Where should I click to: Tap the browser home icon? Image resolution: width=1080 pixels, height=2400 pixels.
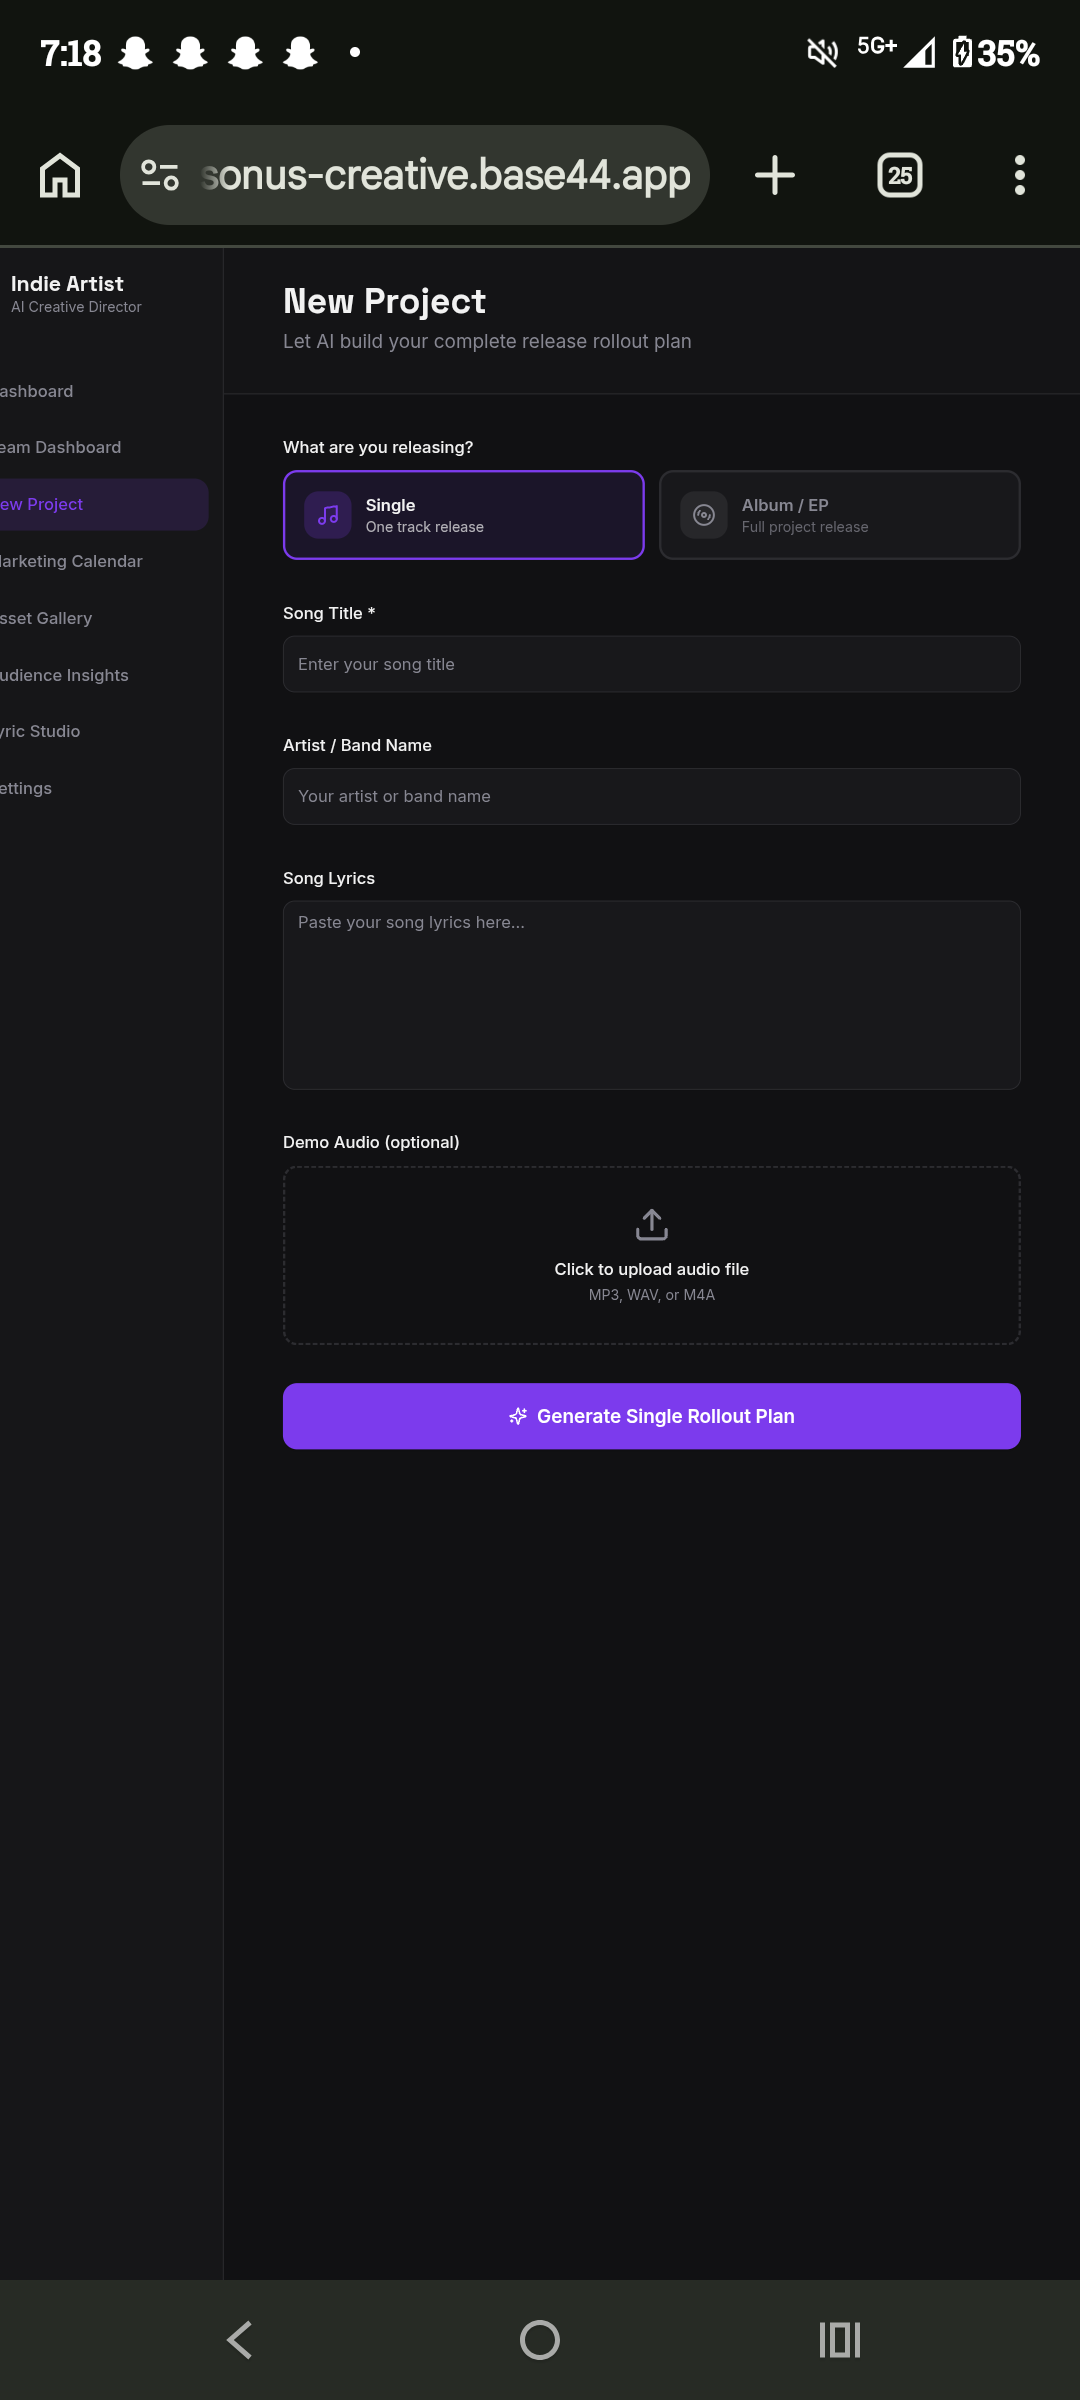coord(60,175)
